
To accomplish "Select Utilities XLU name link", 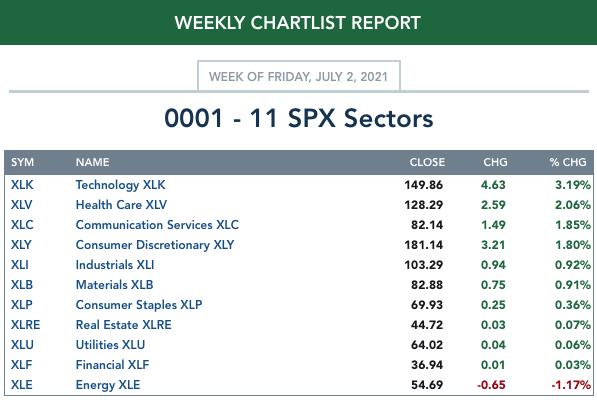I will pyautogui.click(x=110, y=344).
